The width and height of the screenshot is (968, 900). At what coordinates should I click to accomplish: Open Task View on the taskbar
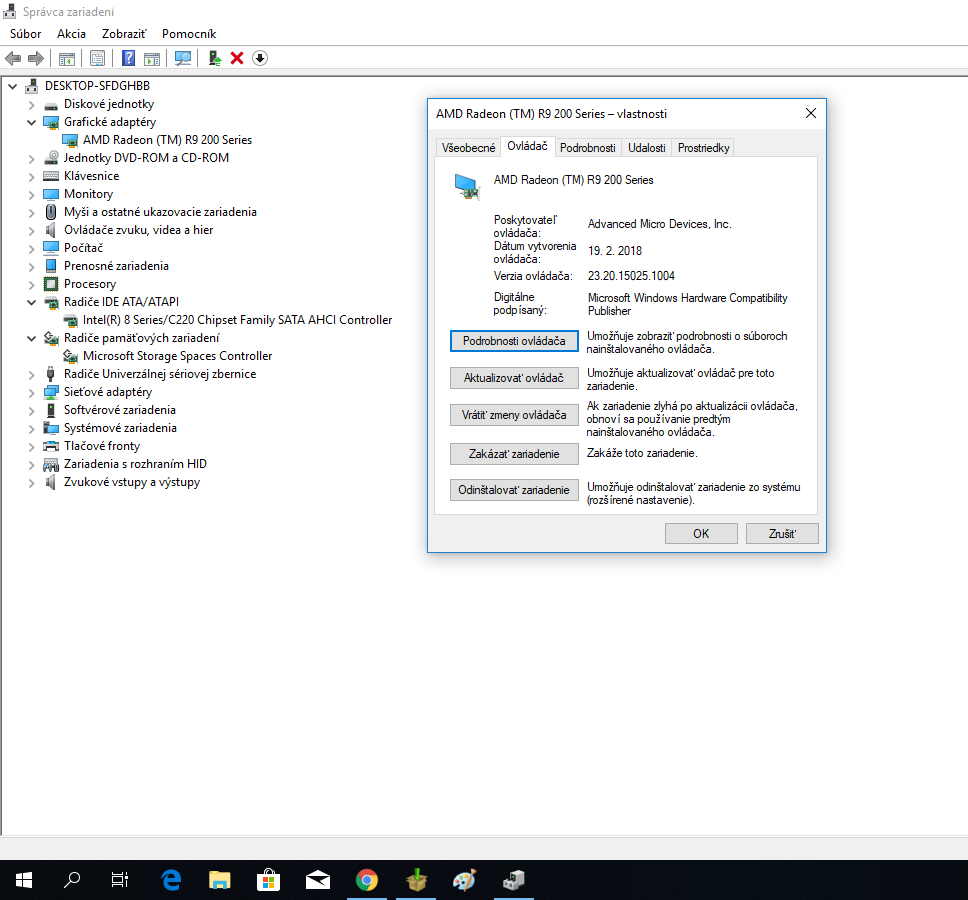[x=120, y=880]
